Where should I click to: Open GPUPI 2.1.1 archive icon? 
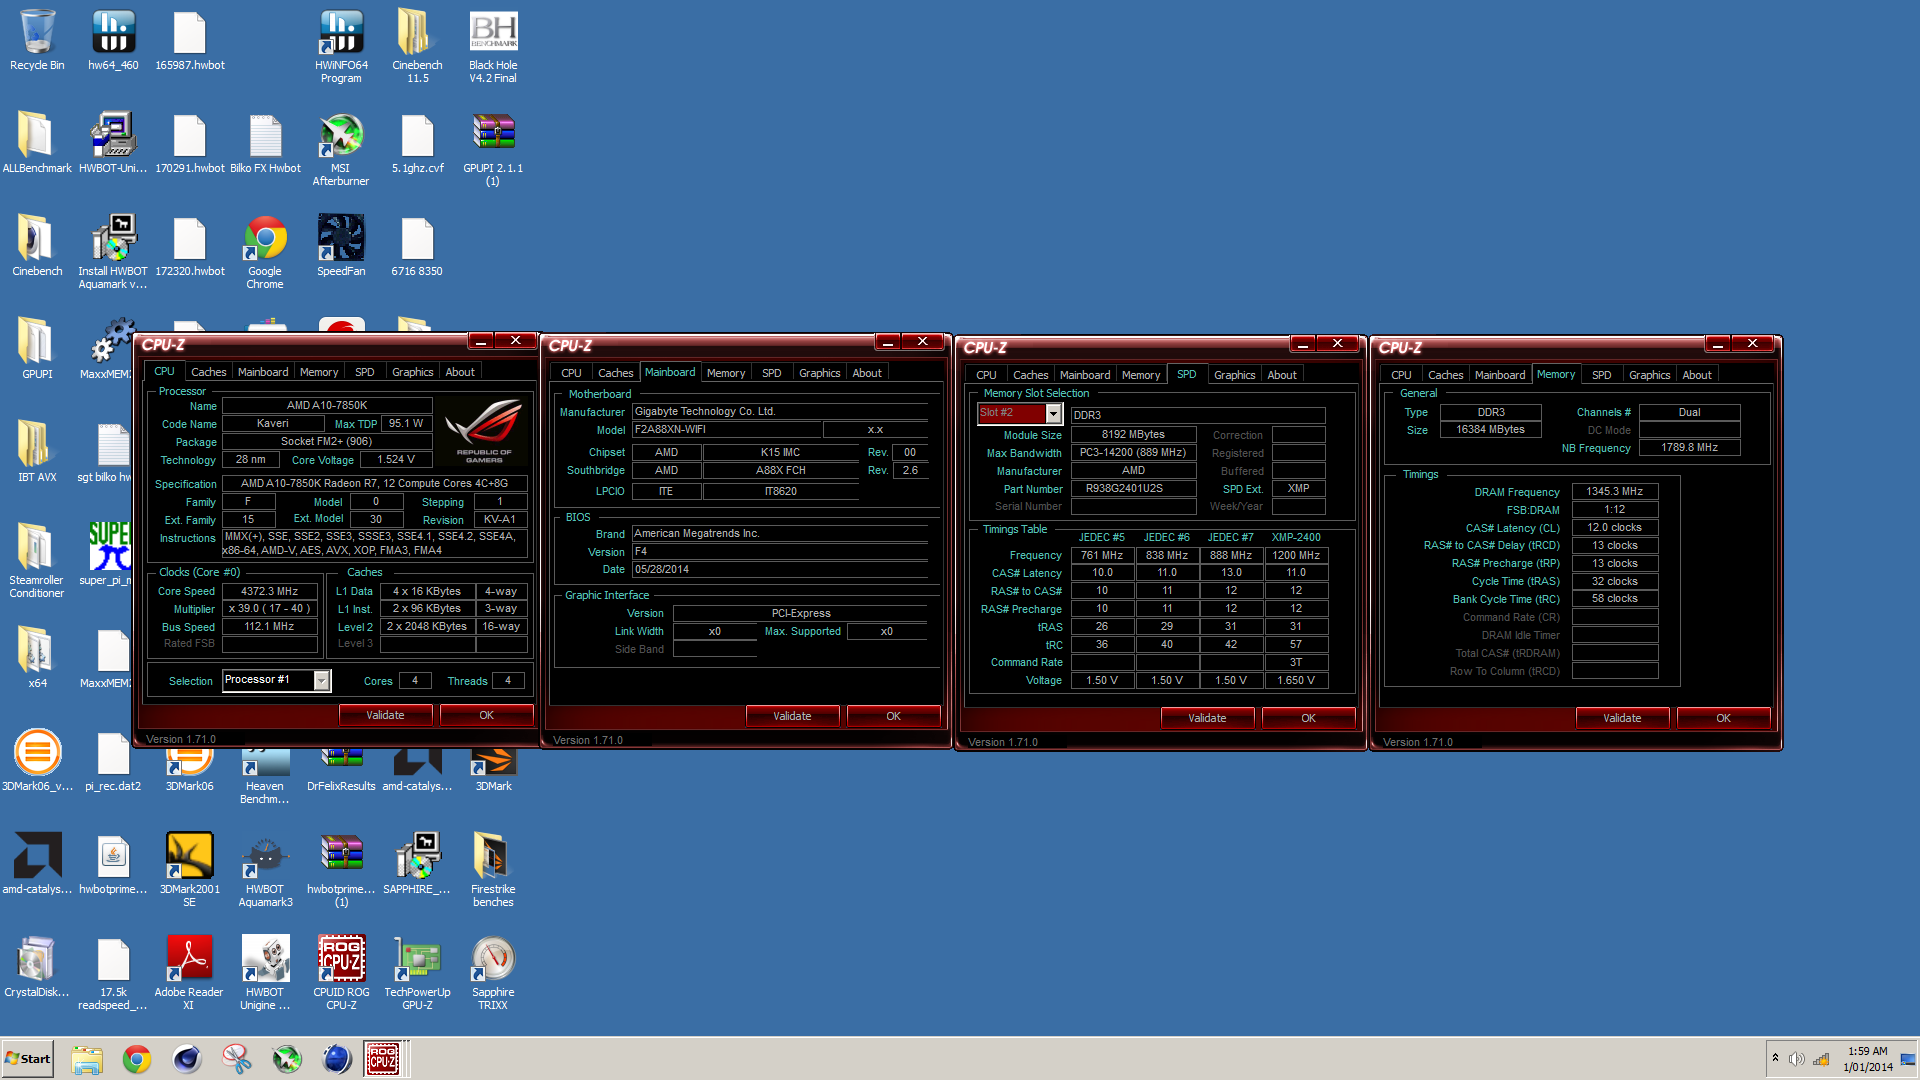[493, 149]
